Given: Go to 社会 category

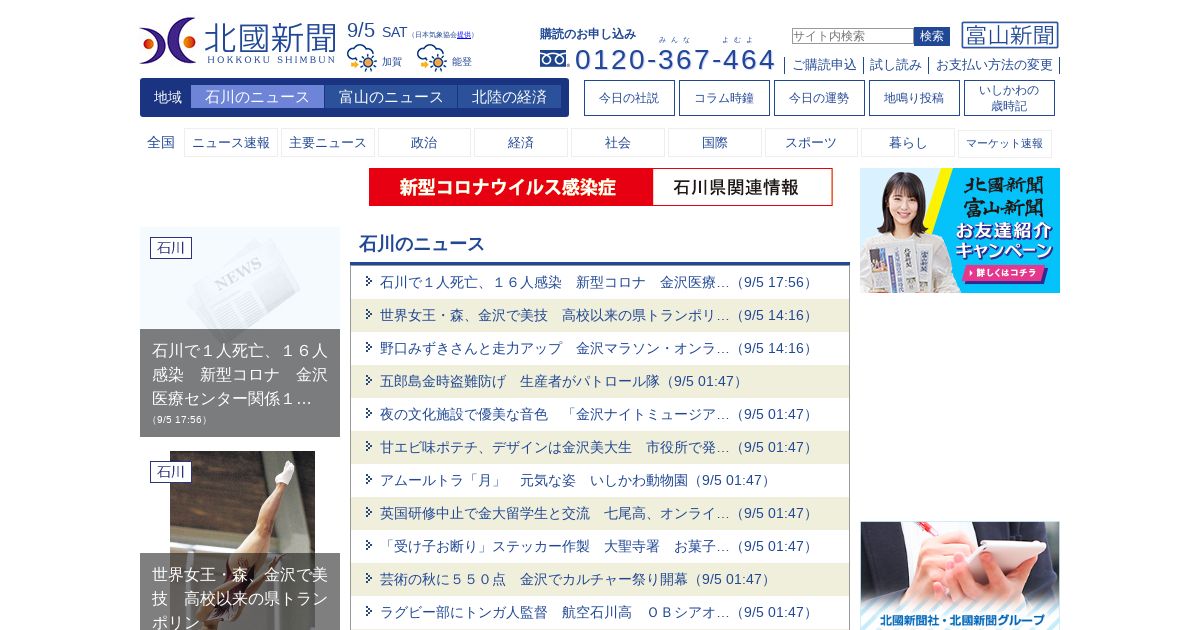Looking at the screenshot, I should (x=618, y=143).
